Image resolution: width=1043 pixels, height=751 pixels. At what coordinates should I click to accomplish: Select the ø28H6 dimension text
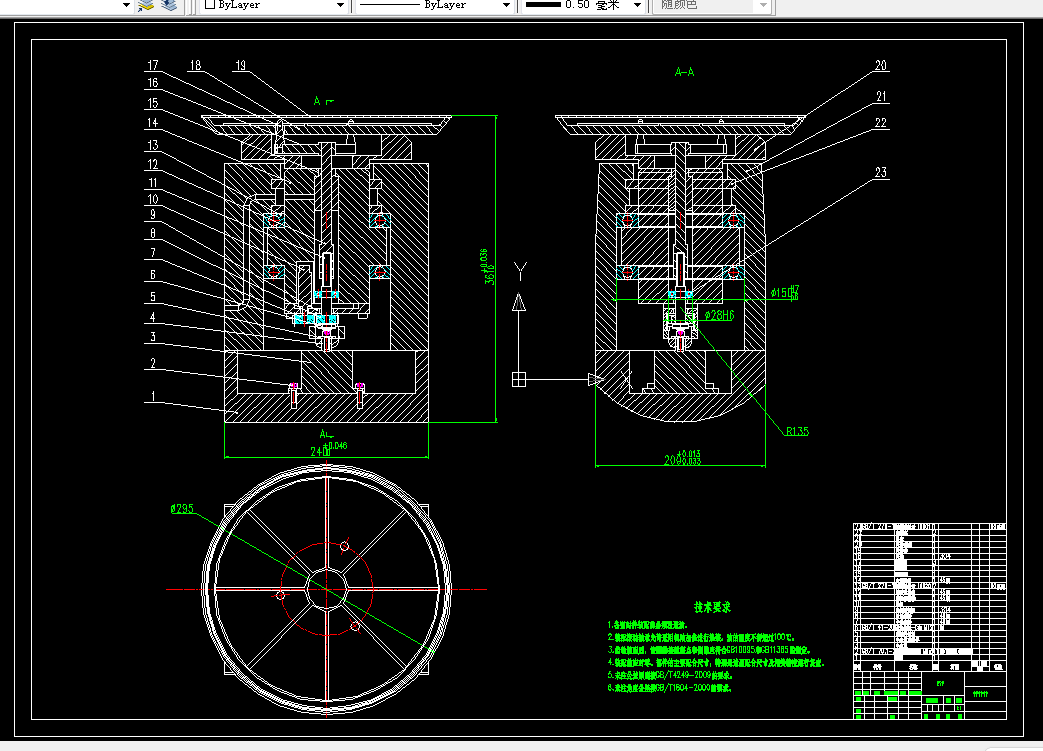coord(719,315)
